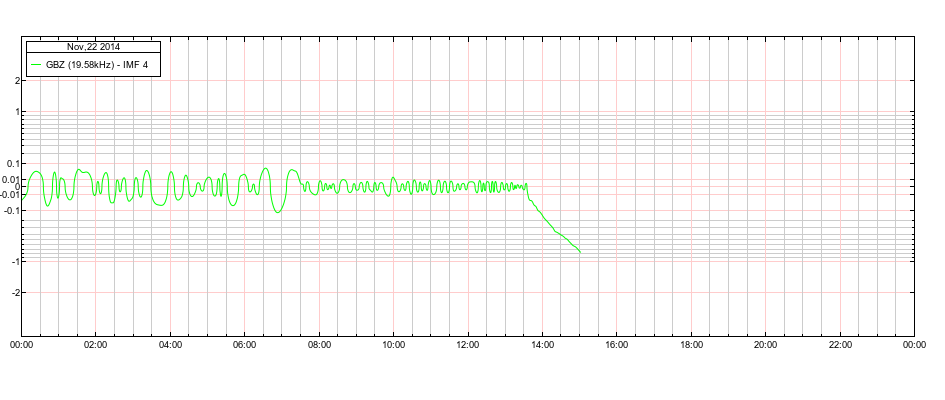Click x-axis label 14:00

(542, 345)
